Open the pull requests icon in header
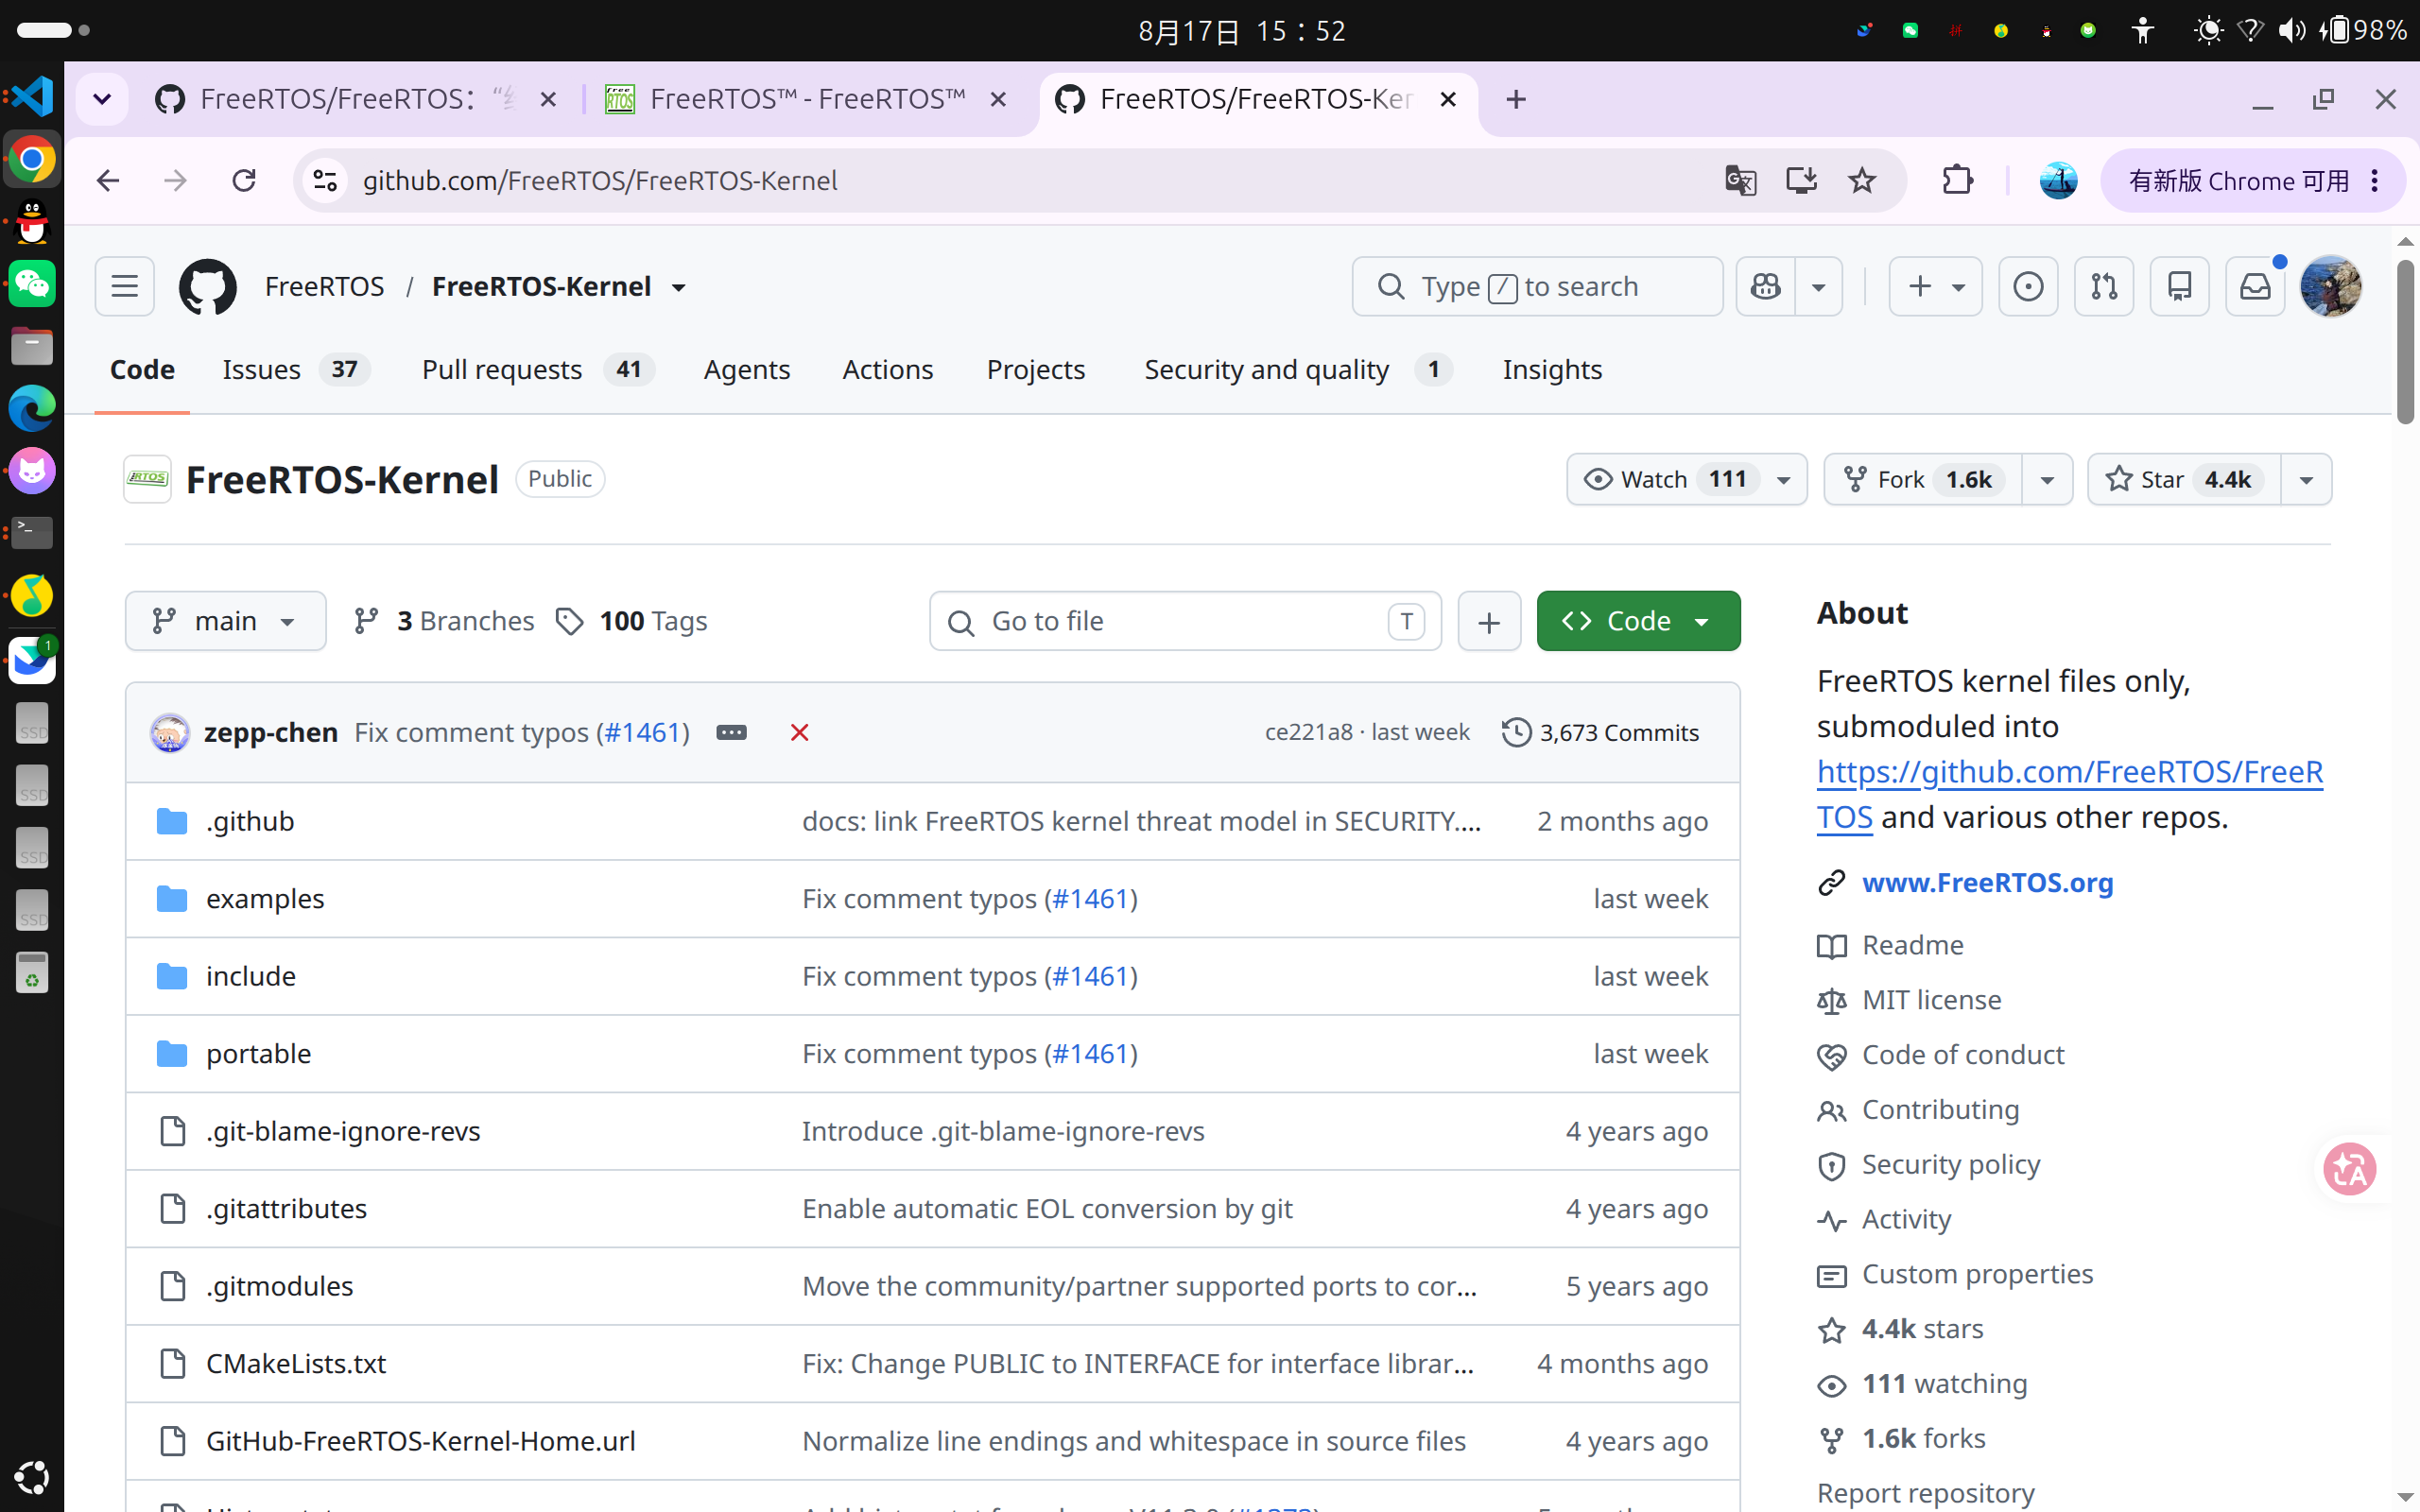Screen dimensions: 2420x1512 [x=2104, y=287]
